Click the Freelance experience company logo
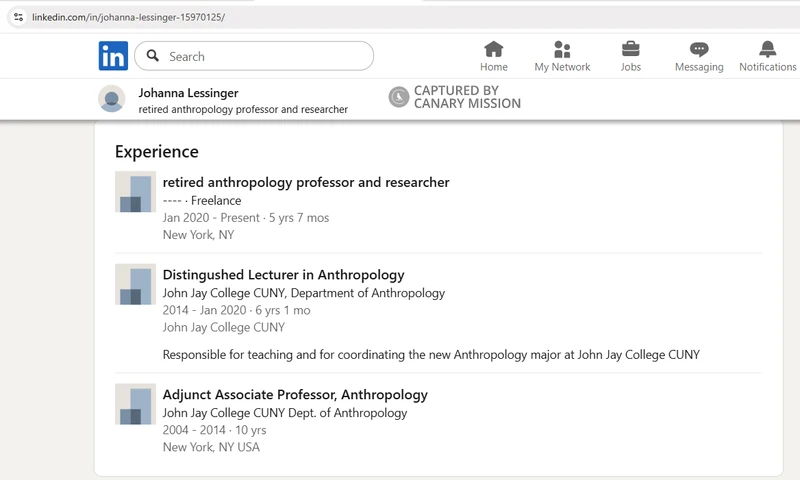Viewport: 800px width, 480px height. click(135, 191)
